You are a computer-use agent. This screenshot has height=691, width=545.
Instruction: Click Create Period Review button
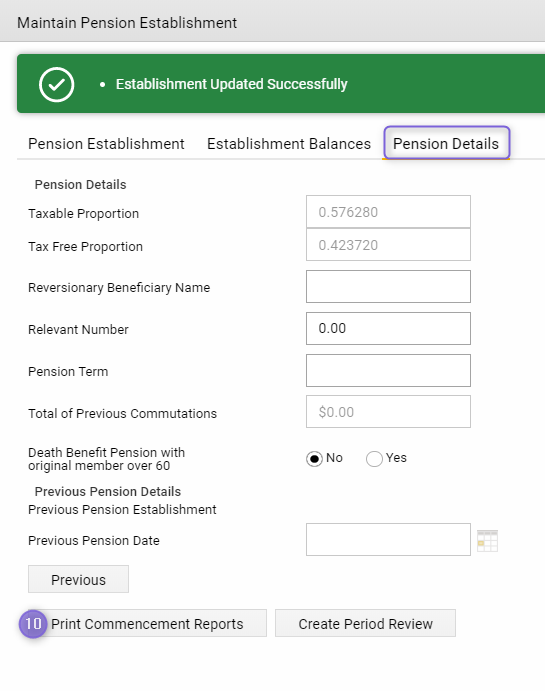coord(365,624)
